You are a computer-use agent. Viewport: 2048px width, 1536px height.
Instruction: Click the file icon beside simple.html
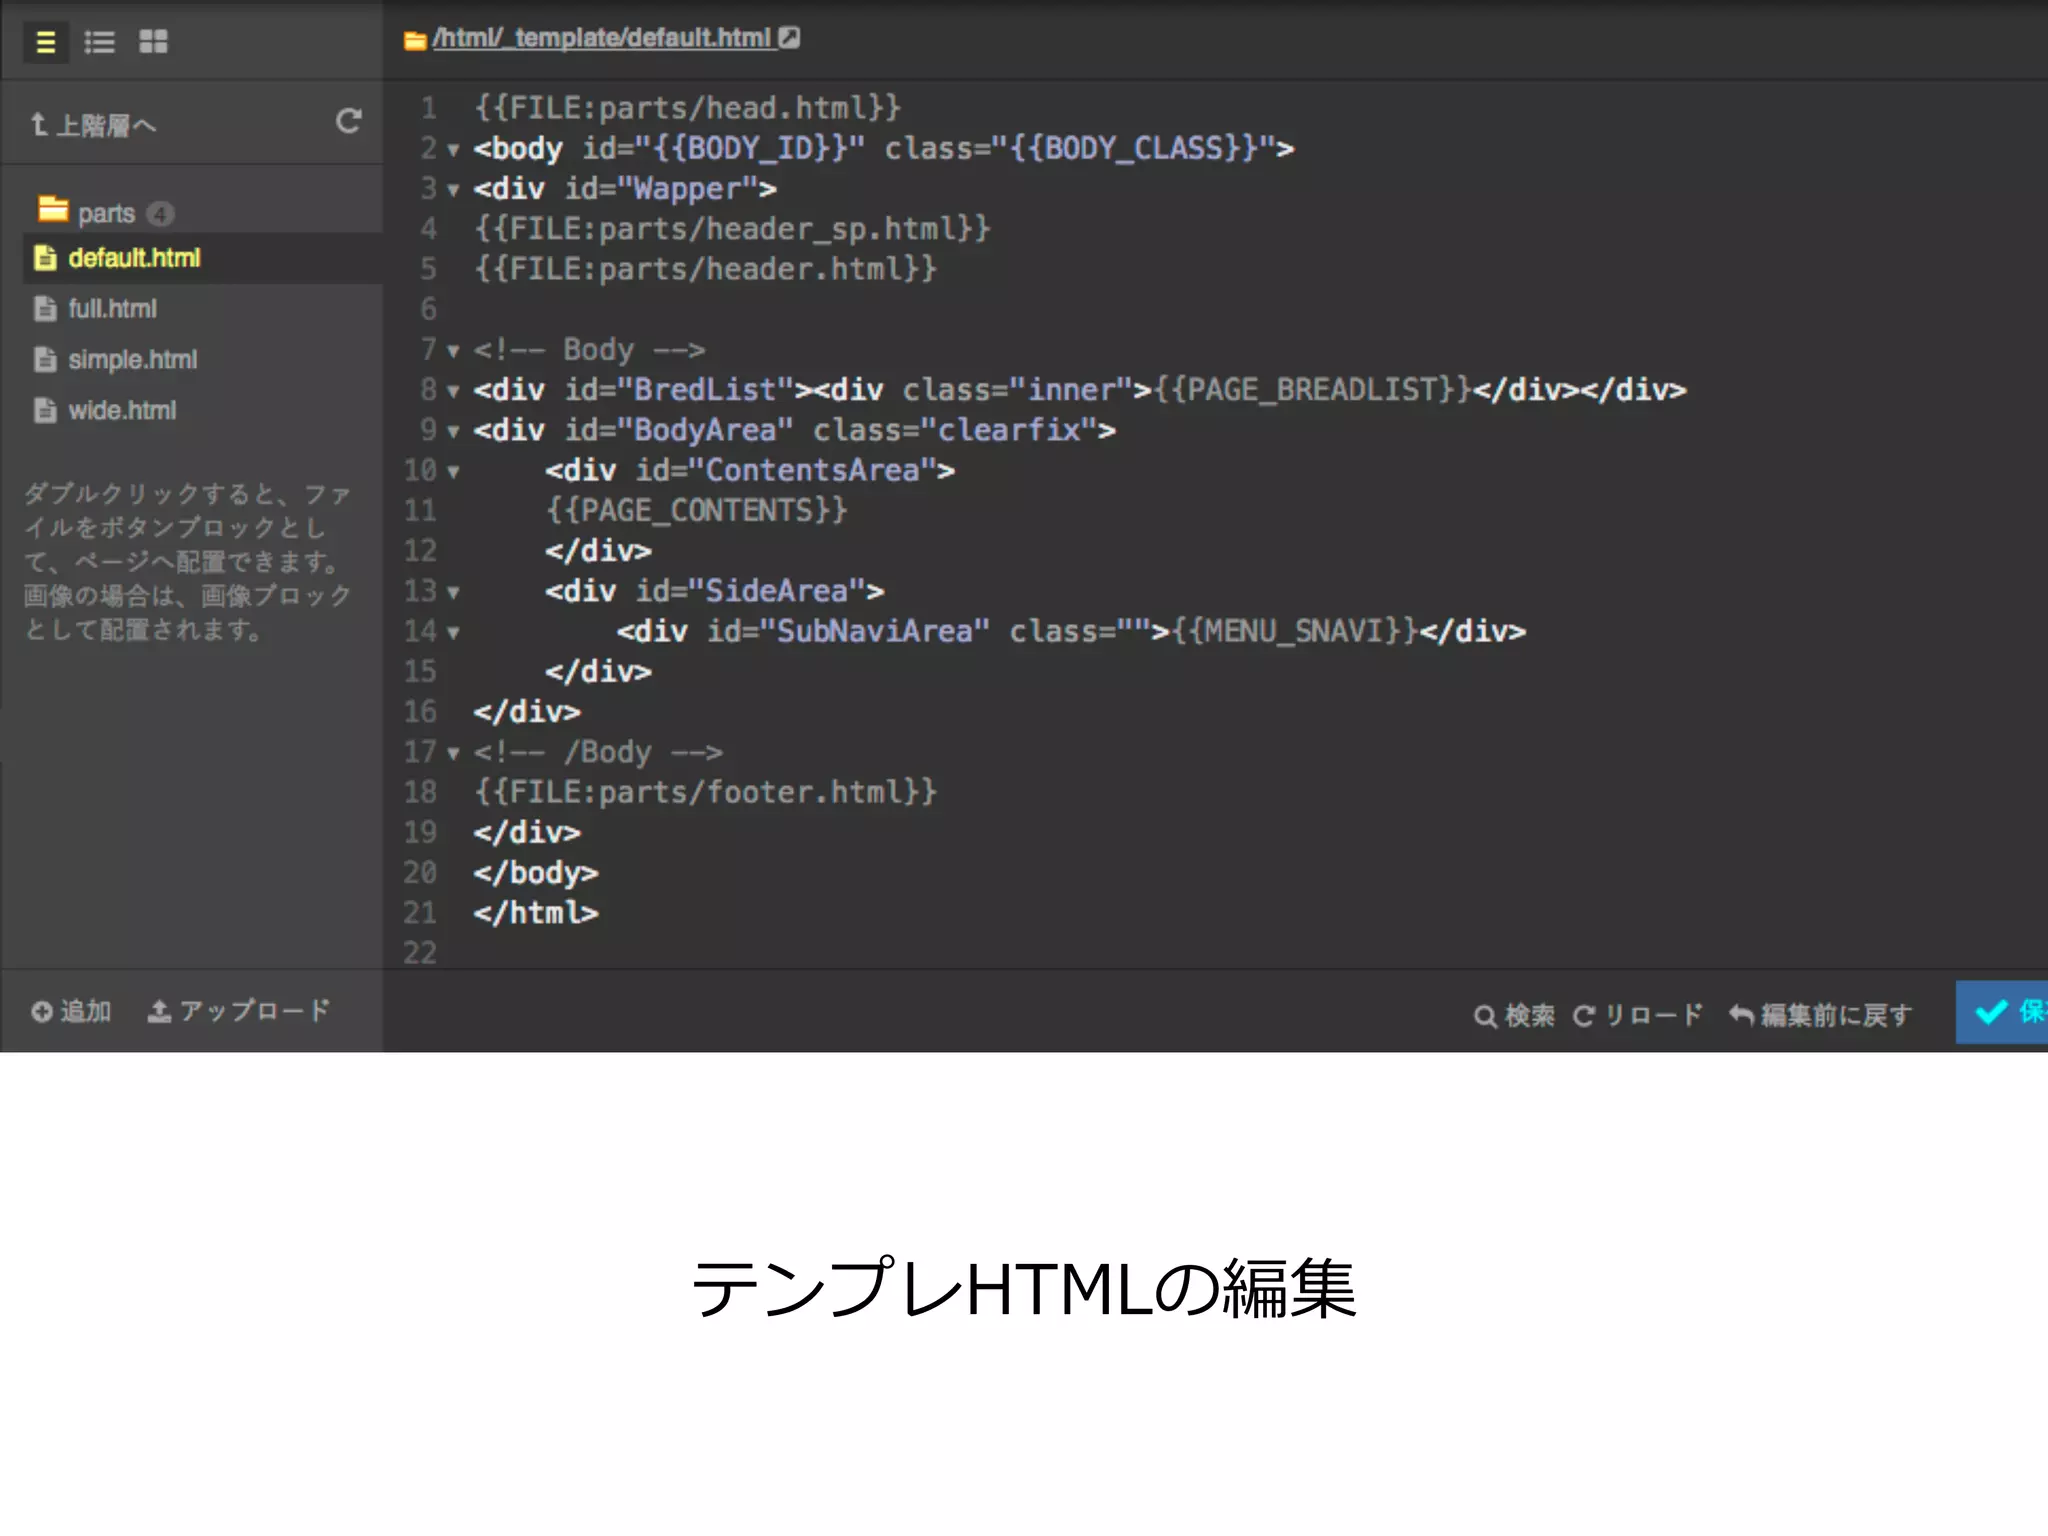[45, 360]
